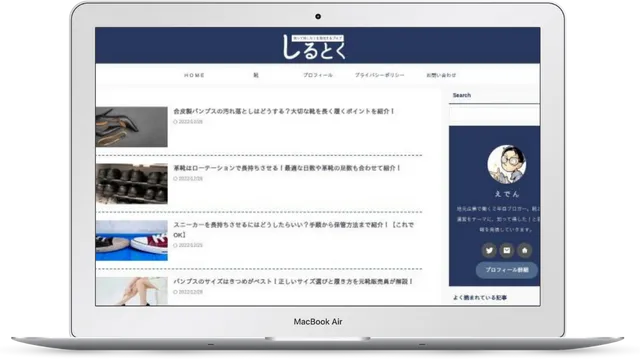Click the home icon in profile card
This screenshot has height=360, width=640.
coord(524,250)
